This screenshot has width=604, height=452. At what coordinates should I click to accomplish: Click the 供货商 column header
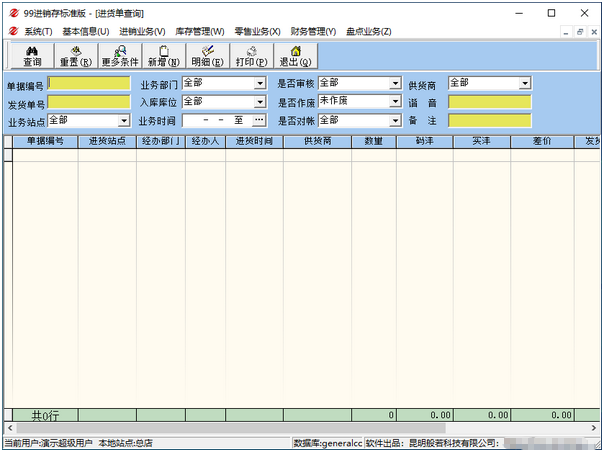(x=318, y=141)
